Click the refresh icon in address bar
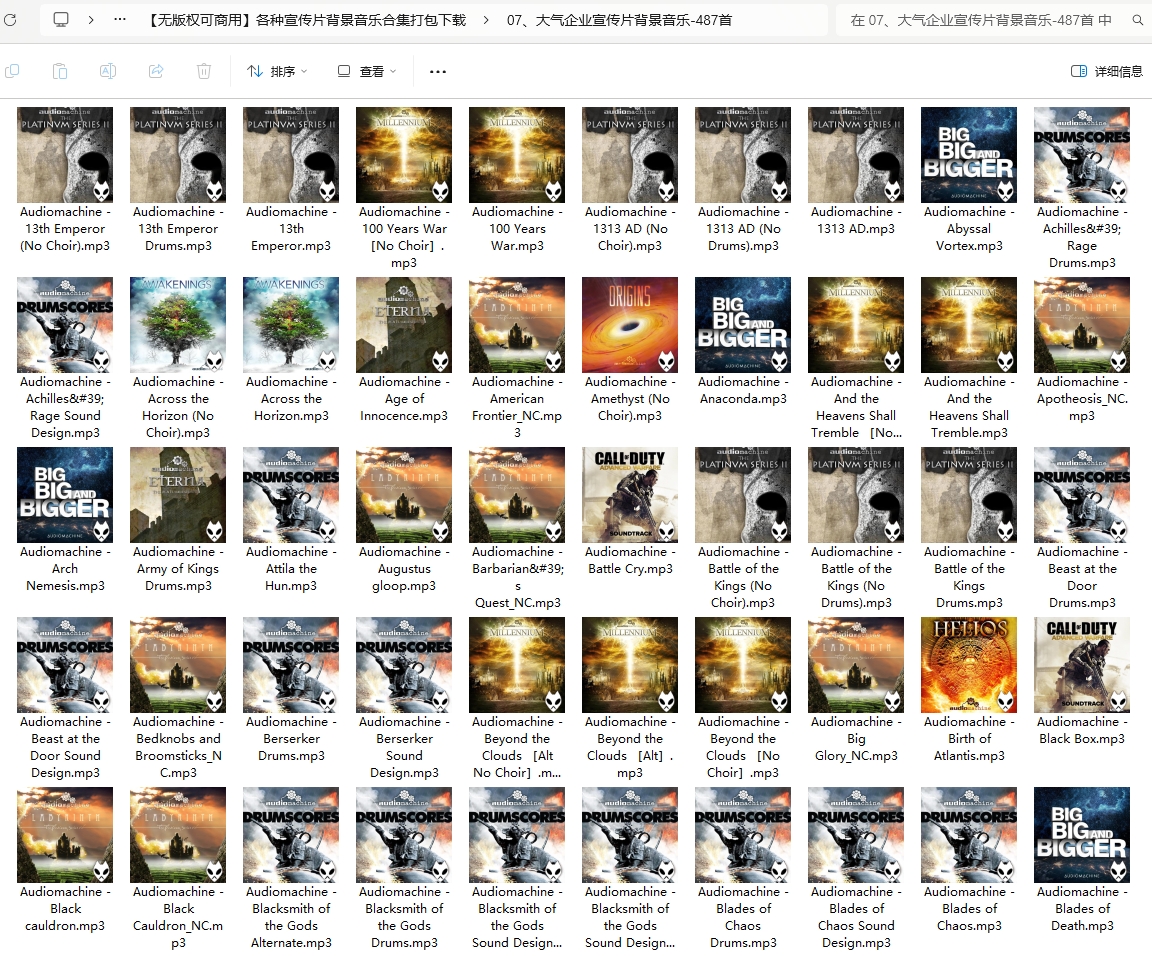The image size is (1152, 956). 8,19
